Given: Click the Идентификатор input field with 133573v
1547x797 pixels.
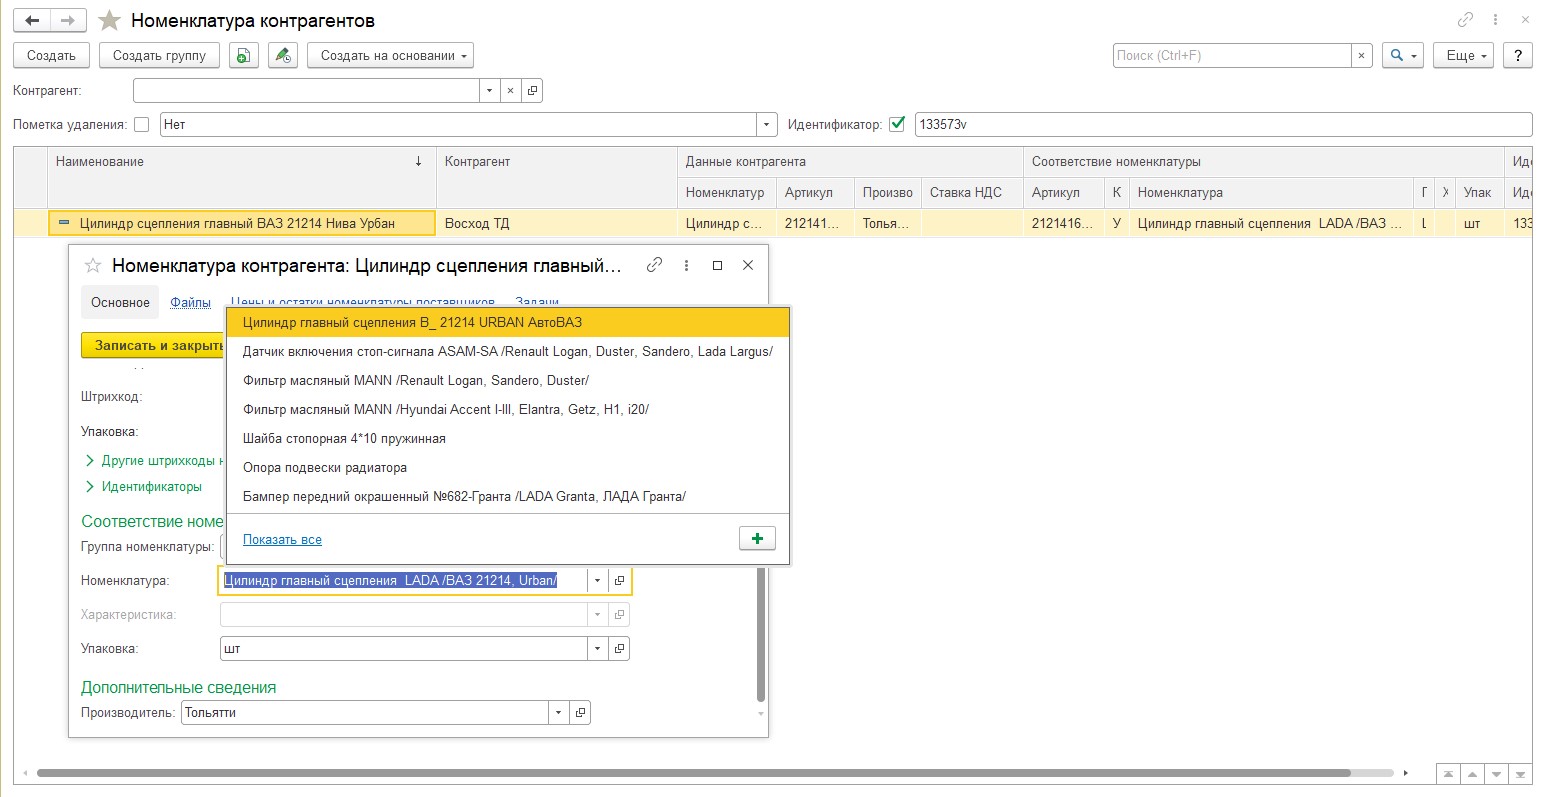Looking at the screenshot, I should (1222, 125).
